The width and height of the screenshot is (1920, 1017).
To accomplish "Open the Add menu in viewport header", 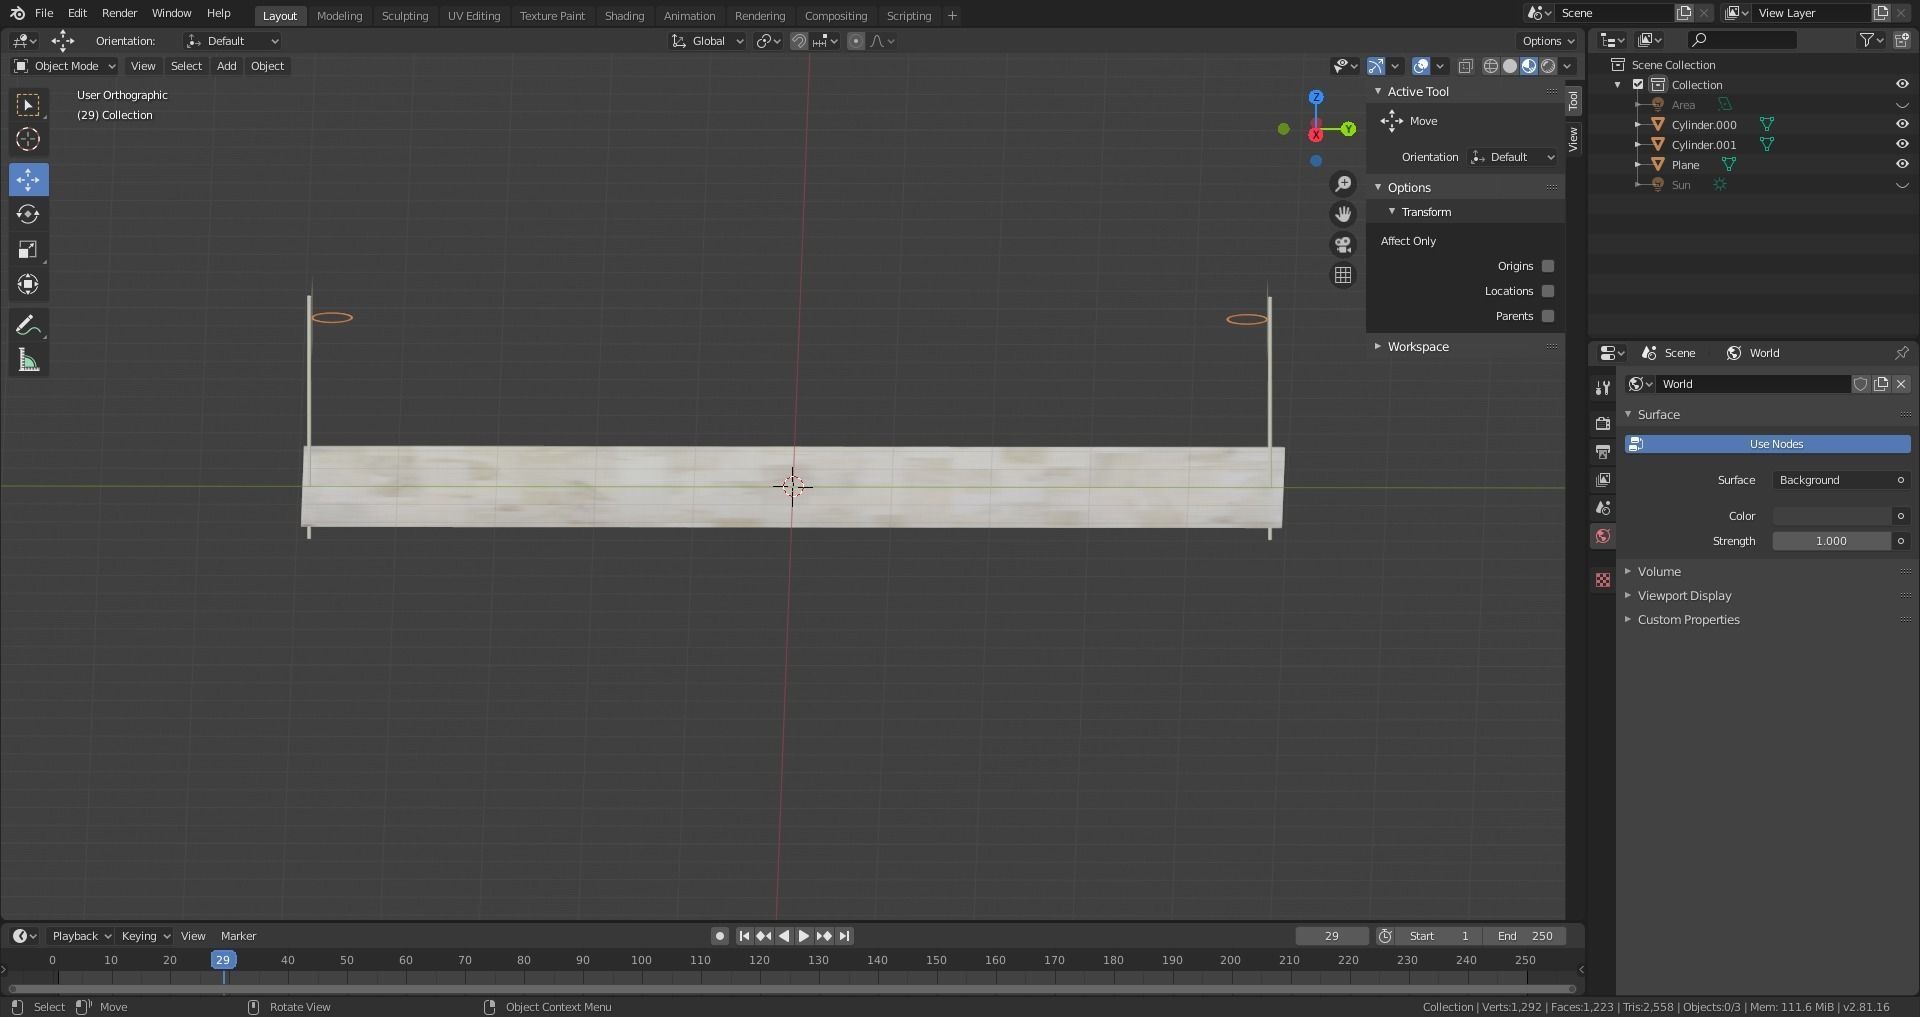I will tap(227, 66).
